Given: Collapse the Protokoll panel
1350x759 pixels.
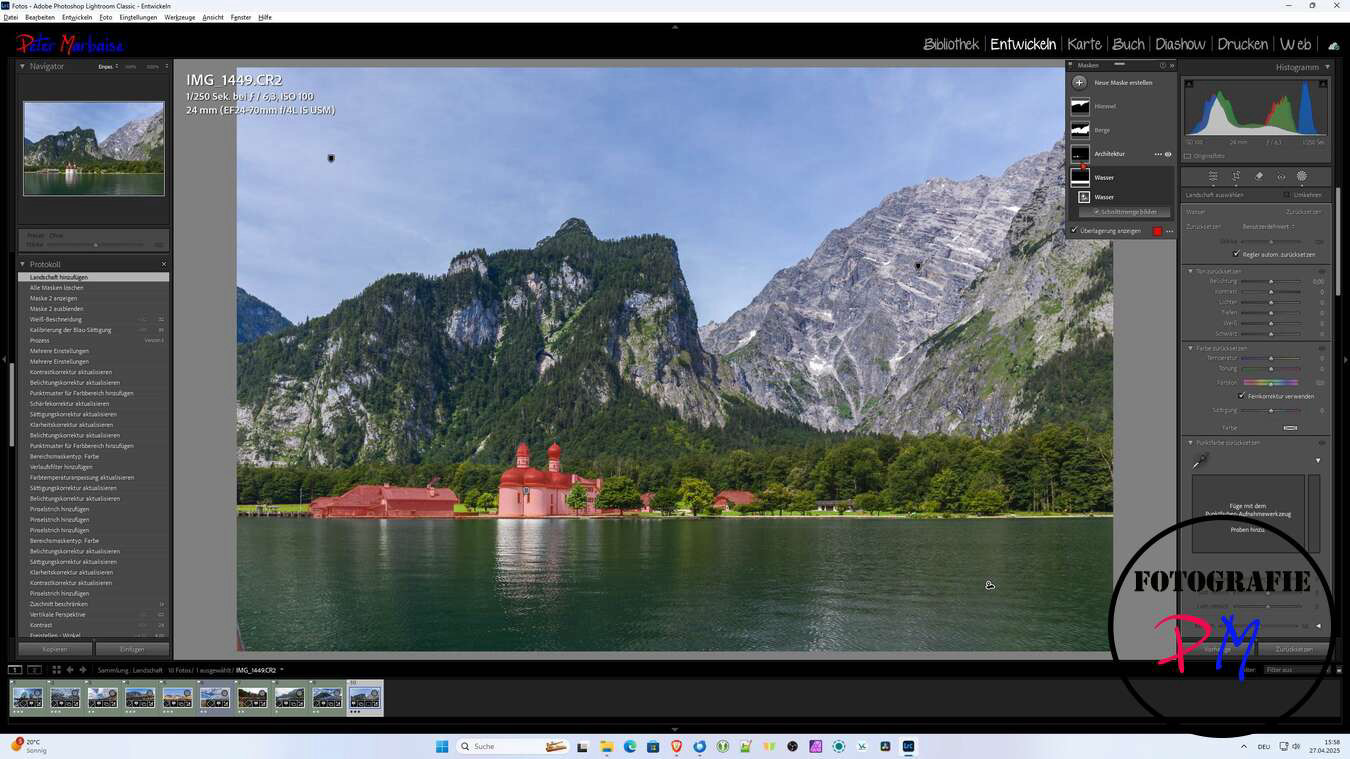Looking at the screenshot, I should tap(23, 264).
